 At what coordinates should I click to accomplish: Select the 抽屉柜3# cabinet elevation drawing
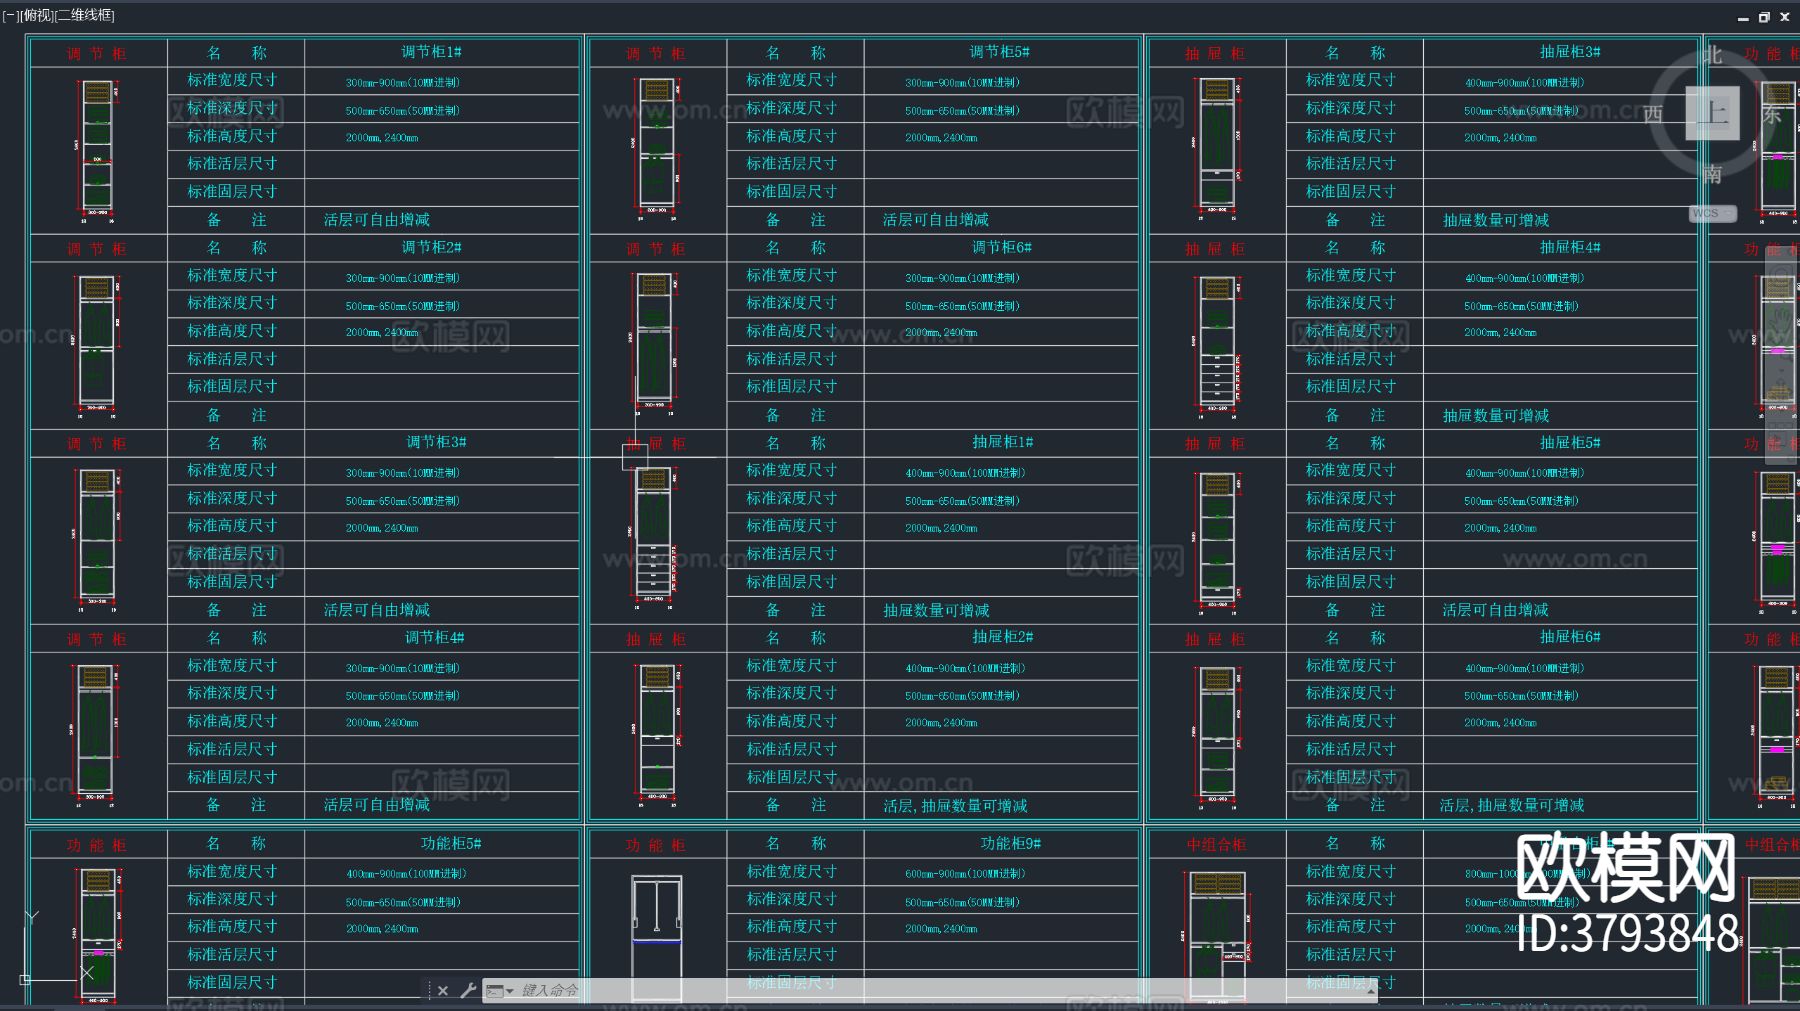point(1216,150)
